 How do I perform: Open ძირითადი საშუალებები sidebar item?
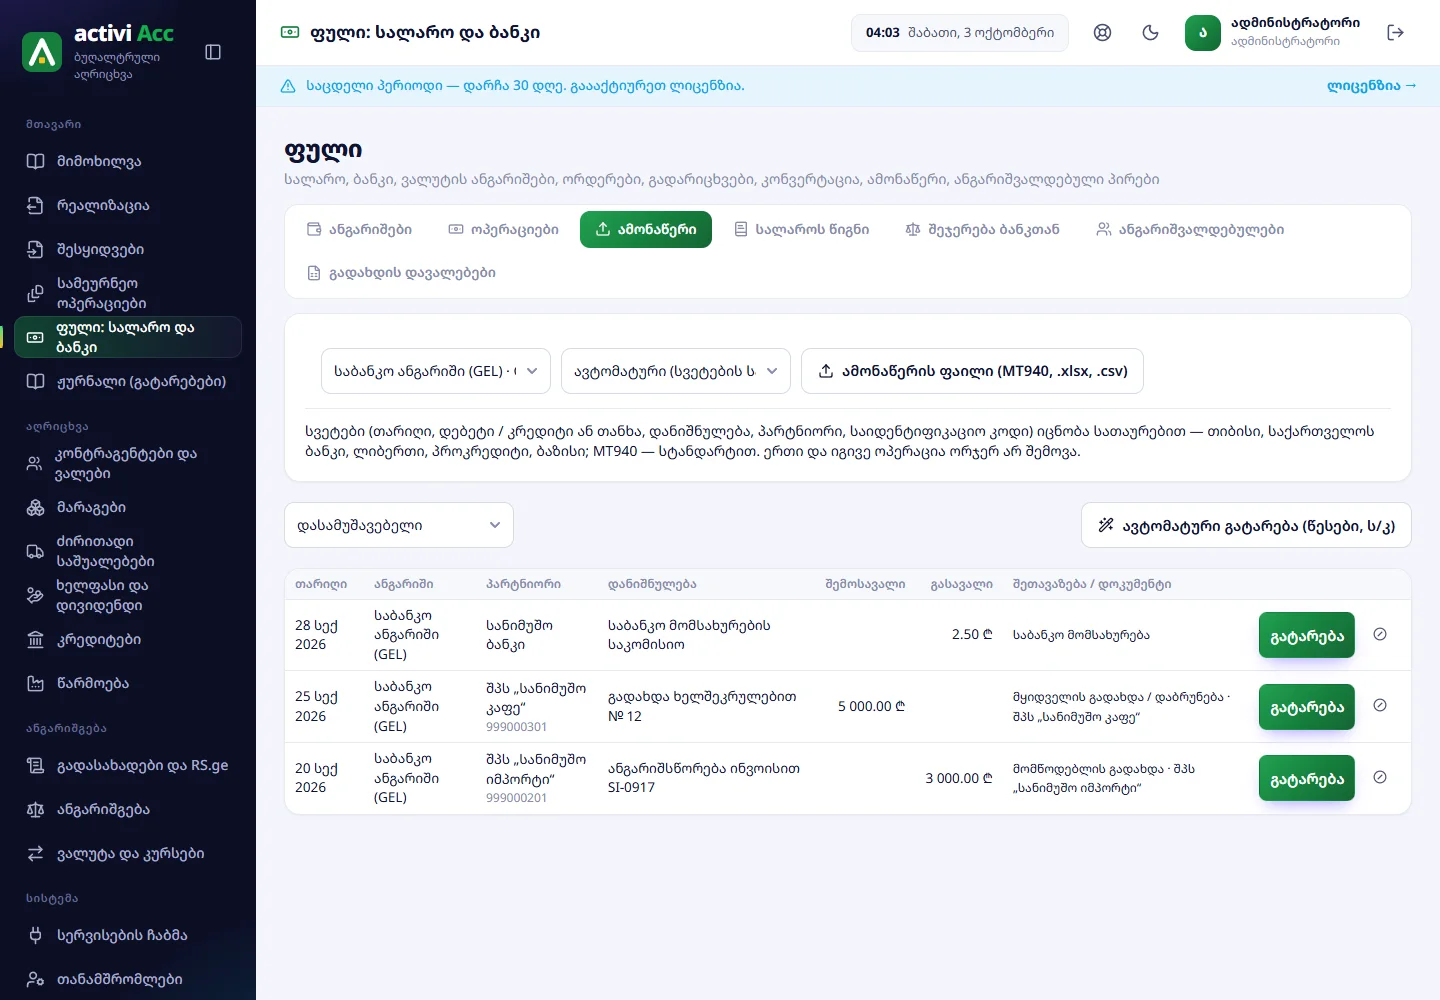128,551
